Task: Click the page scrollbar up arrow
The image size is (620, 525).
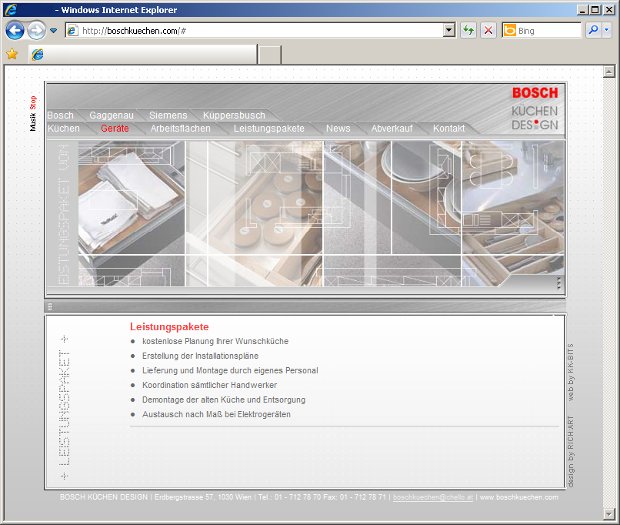Action: point(609,72)
